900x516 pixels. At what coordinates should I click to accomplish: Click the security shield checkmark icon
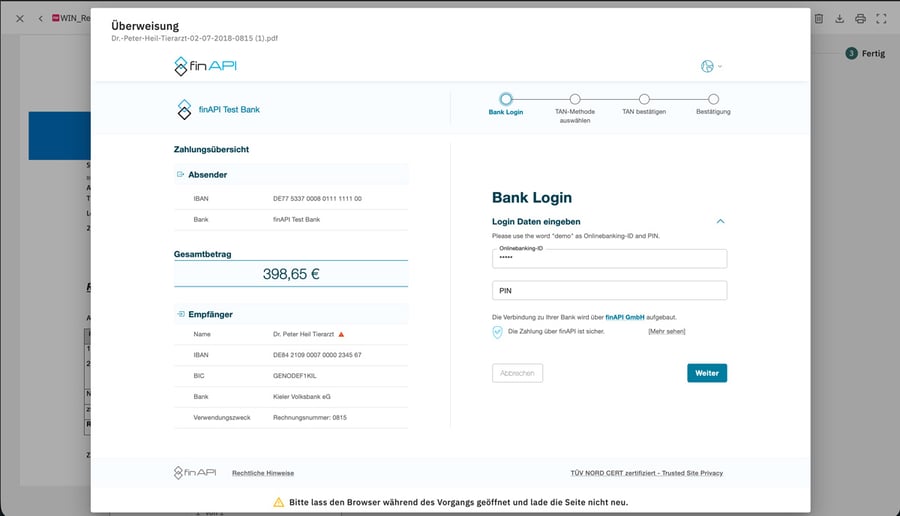tap(497, 332)
